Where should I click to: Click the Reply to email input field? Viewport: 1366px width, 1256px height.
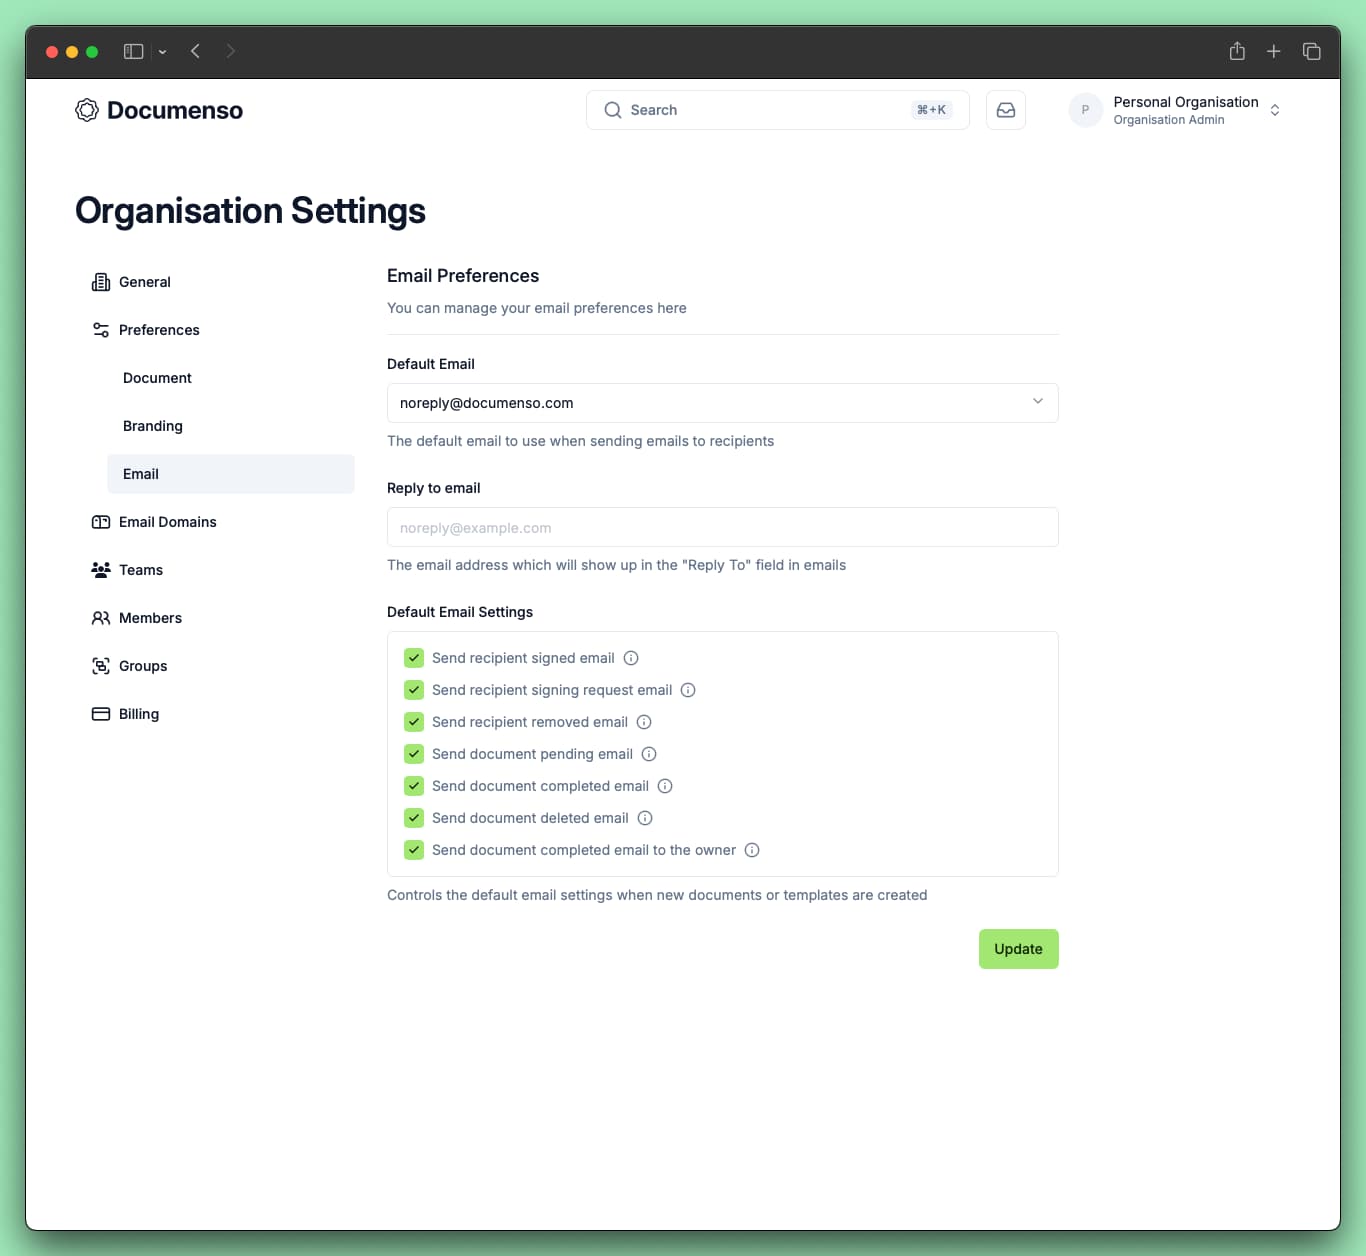pyautogui.click(x=722, y=527)
